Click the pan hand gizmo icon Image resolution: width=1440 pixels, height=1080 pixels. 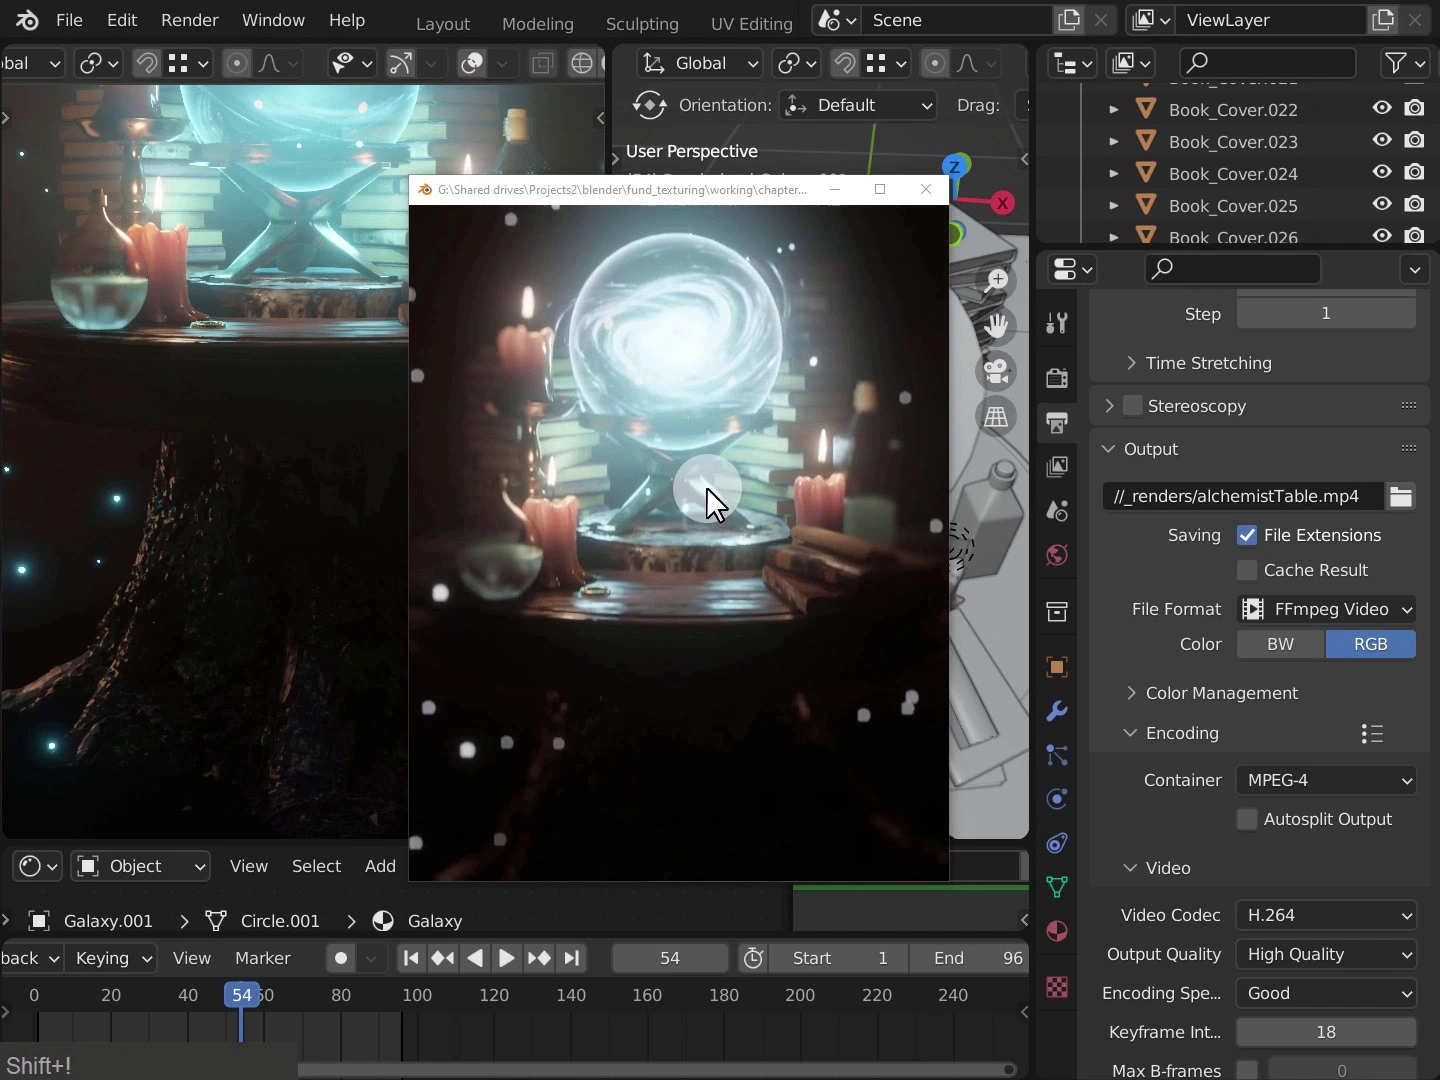pos(996,326)
